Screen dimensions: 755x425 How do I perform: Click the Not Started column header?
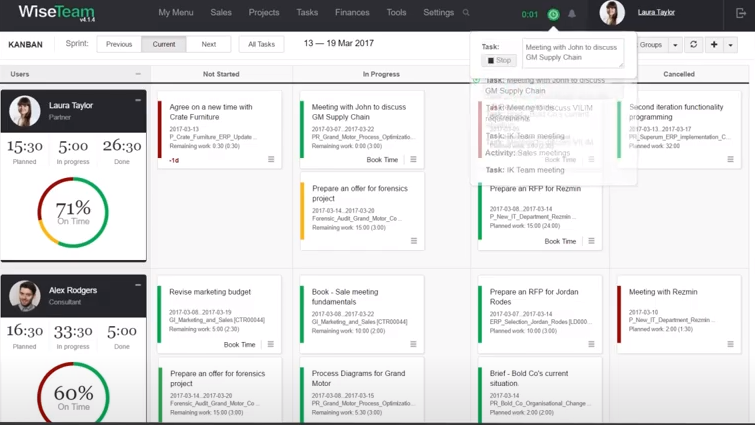(221, 74)
